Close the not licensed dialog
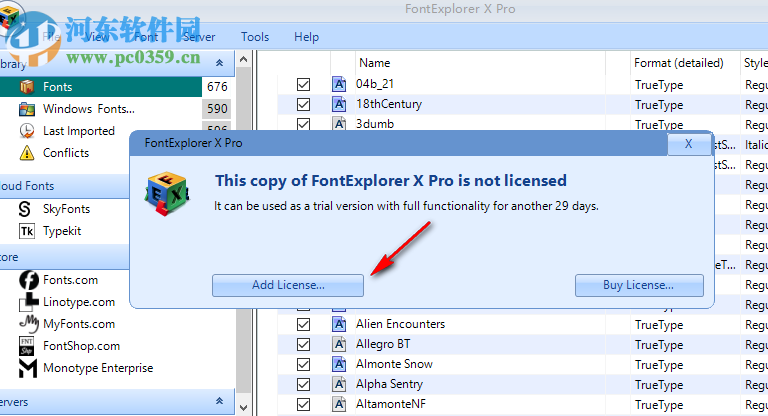 pos(689,144)
